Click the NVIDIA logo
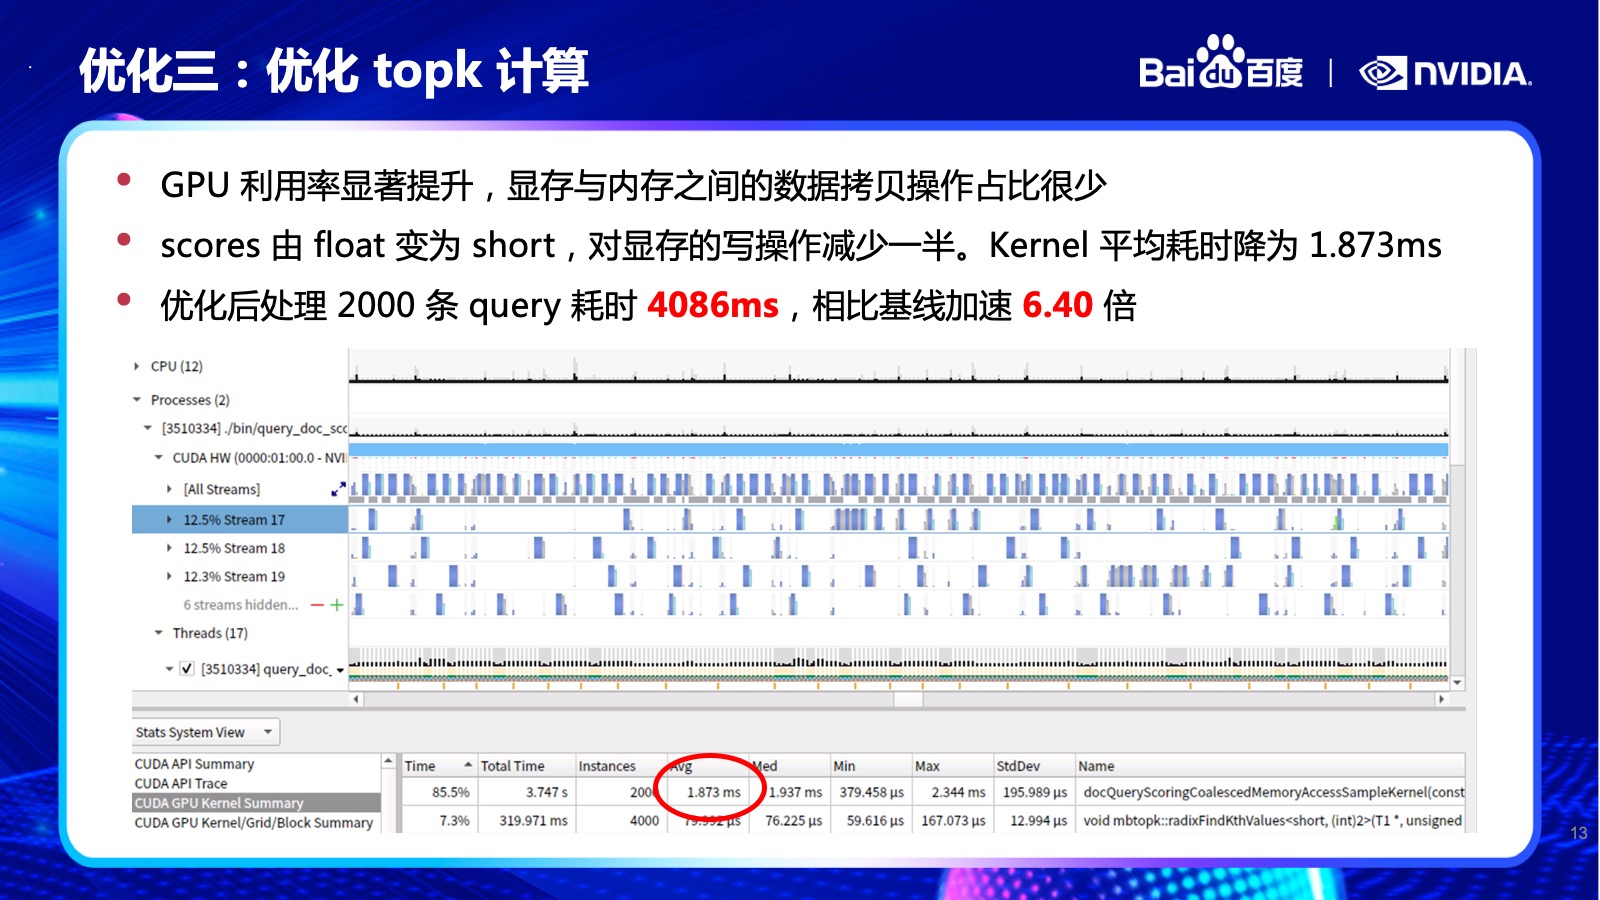The height and width of the screenshot is (900, 1600). (1446, 73)
